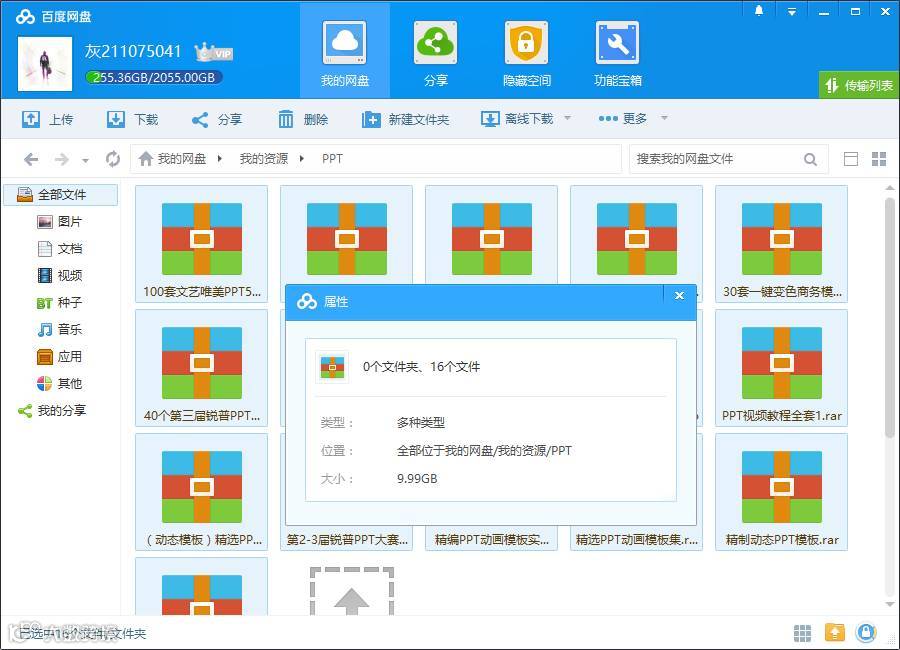The width and height of the screenshot is (900, 650).
Task: Open the 隐藏空间 tab
Action: [x=526, y=53]
